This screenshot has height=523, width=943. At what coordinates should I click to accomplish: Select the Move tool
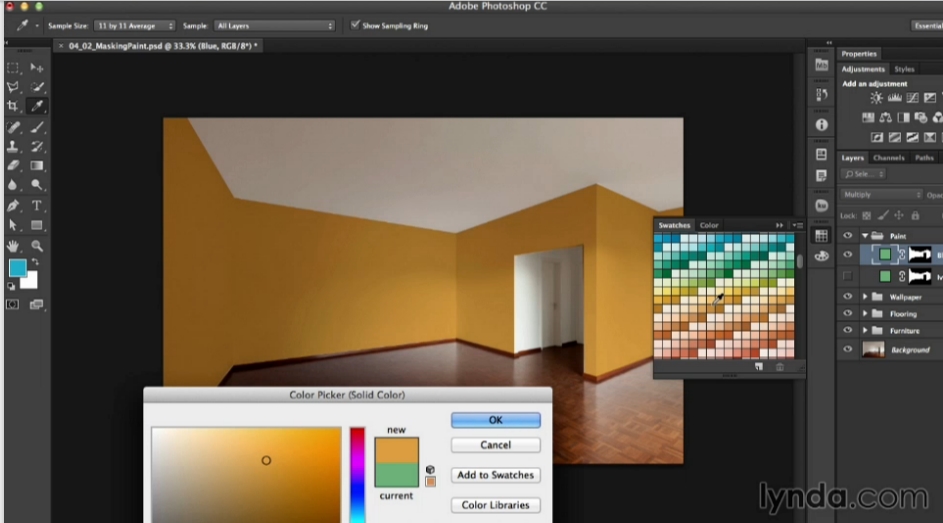(x=37, y=68)
